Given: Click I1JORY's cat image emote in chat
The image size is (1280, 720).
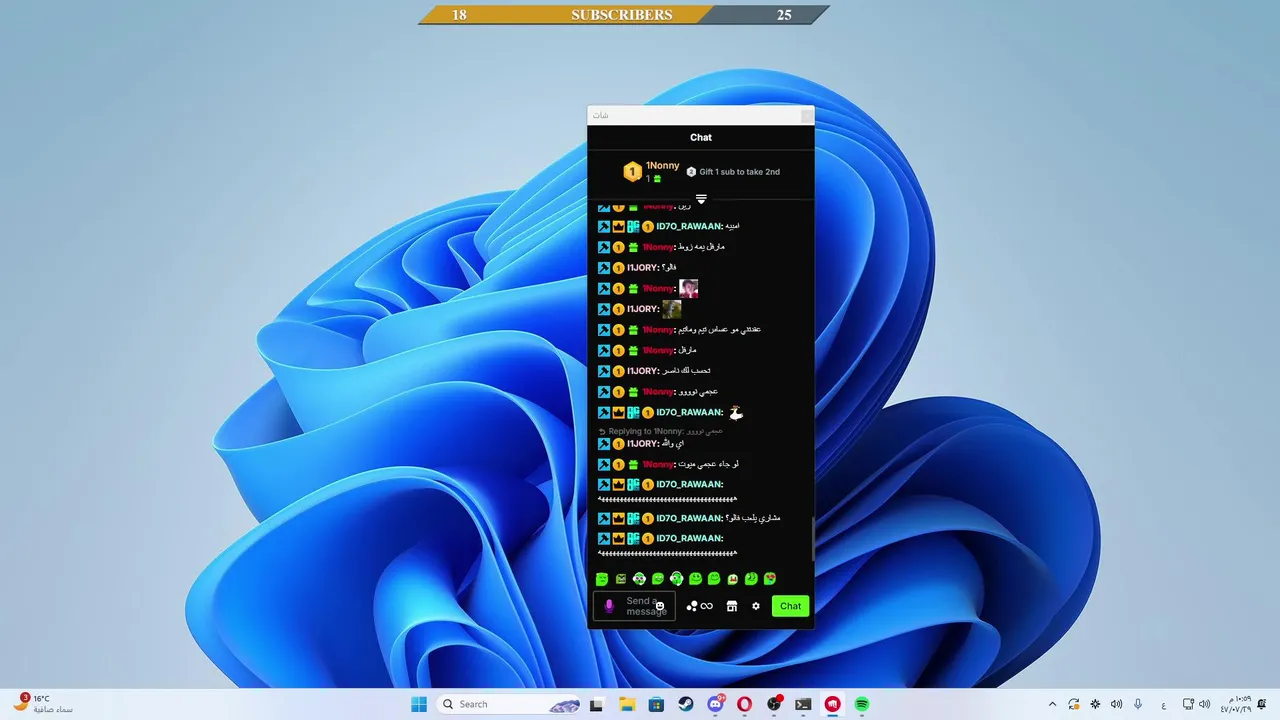Looking at the screenshot, I should [x=672, y=309].
